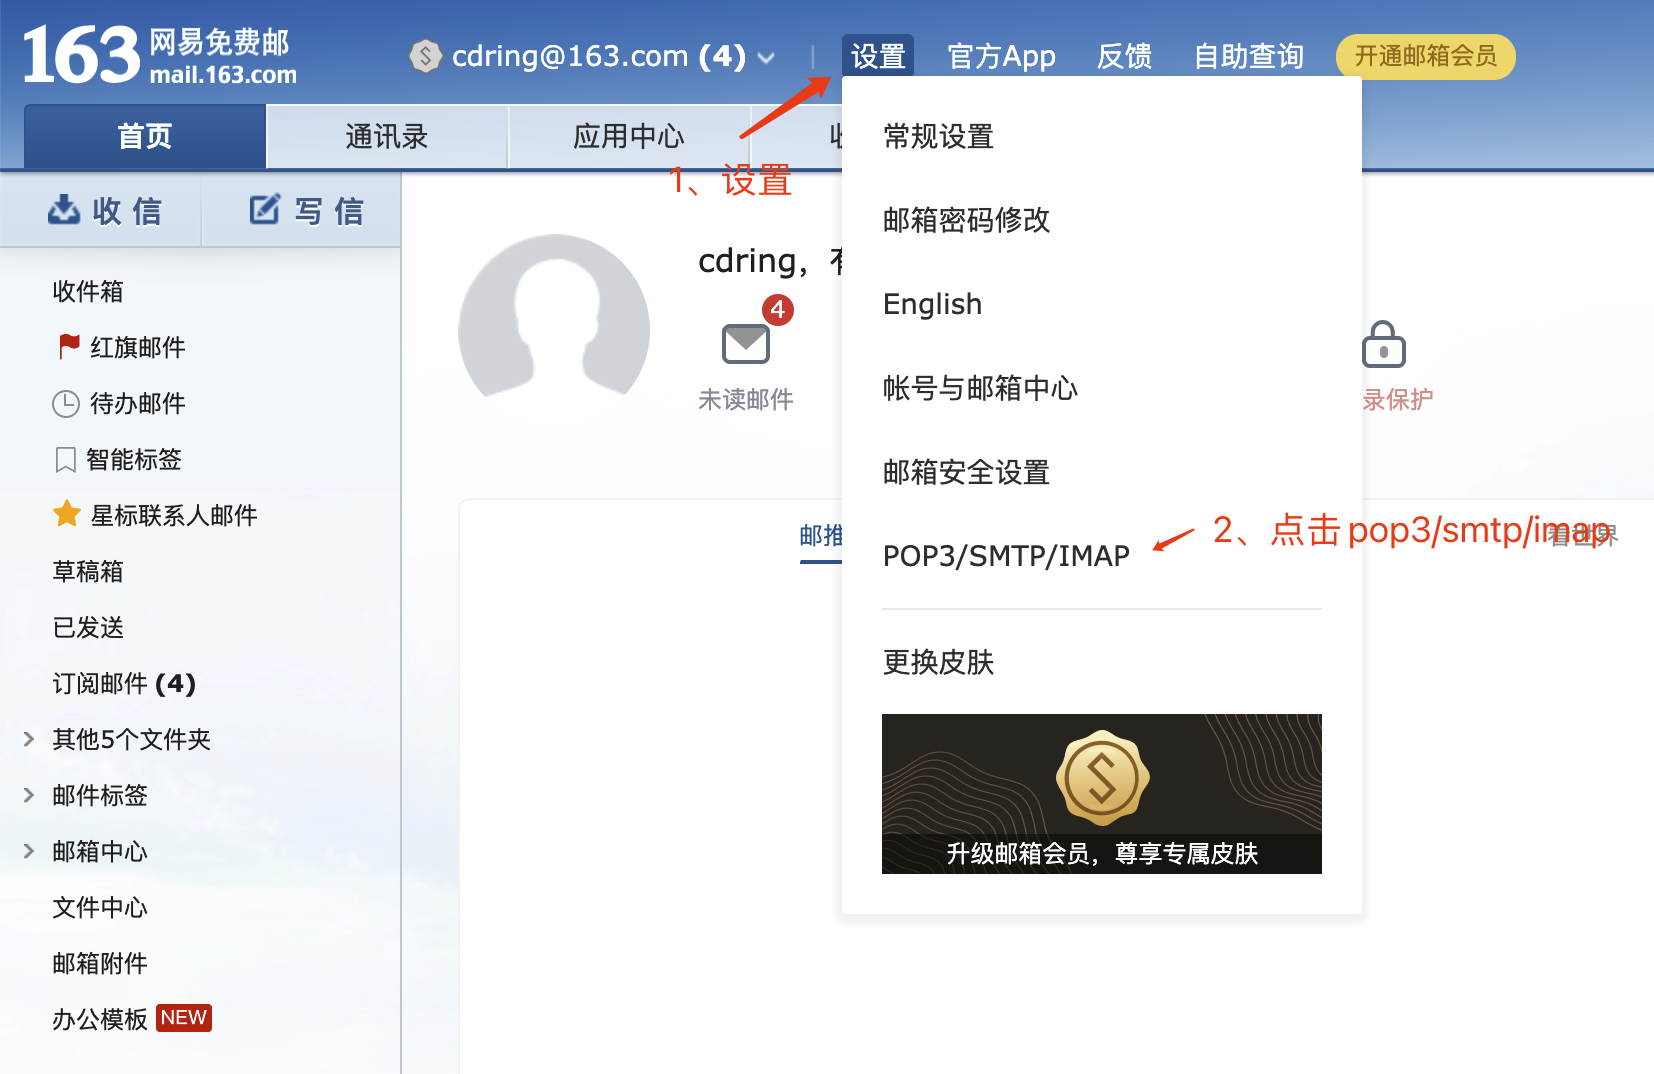Expand the 邮件标签 section chevron
The width and height of the screenshot is (1654, 1074).
point(29,795)
